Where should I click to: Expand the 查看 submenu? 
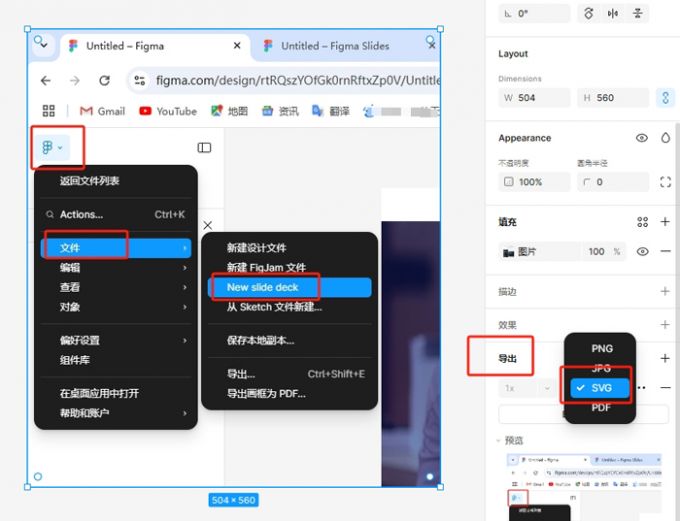[115, 287]
